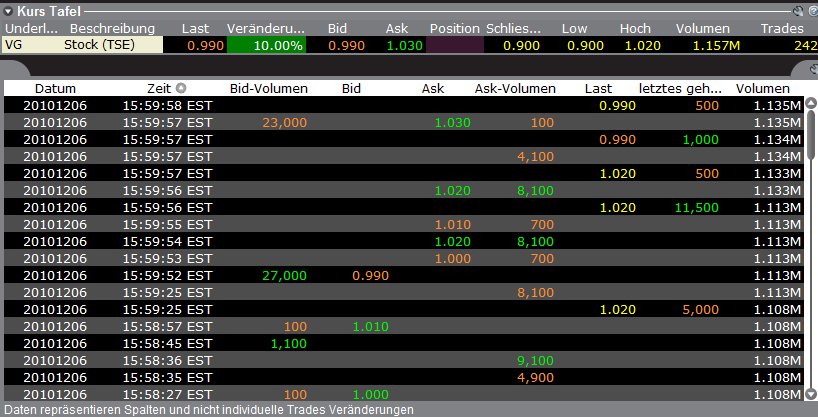Click the 1.010 bid in 15:58:57 row
This screenshot has width=818, height=417.
(x=371, y=327)
